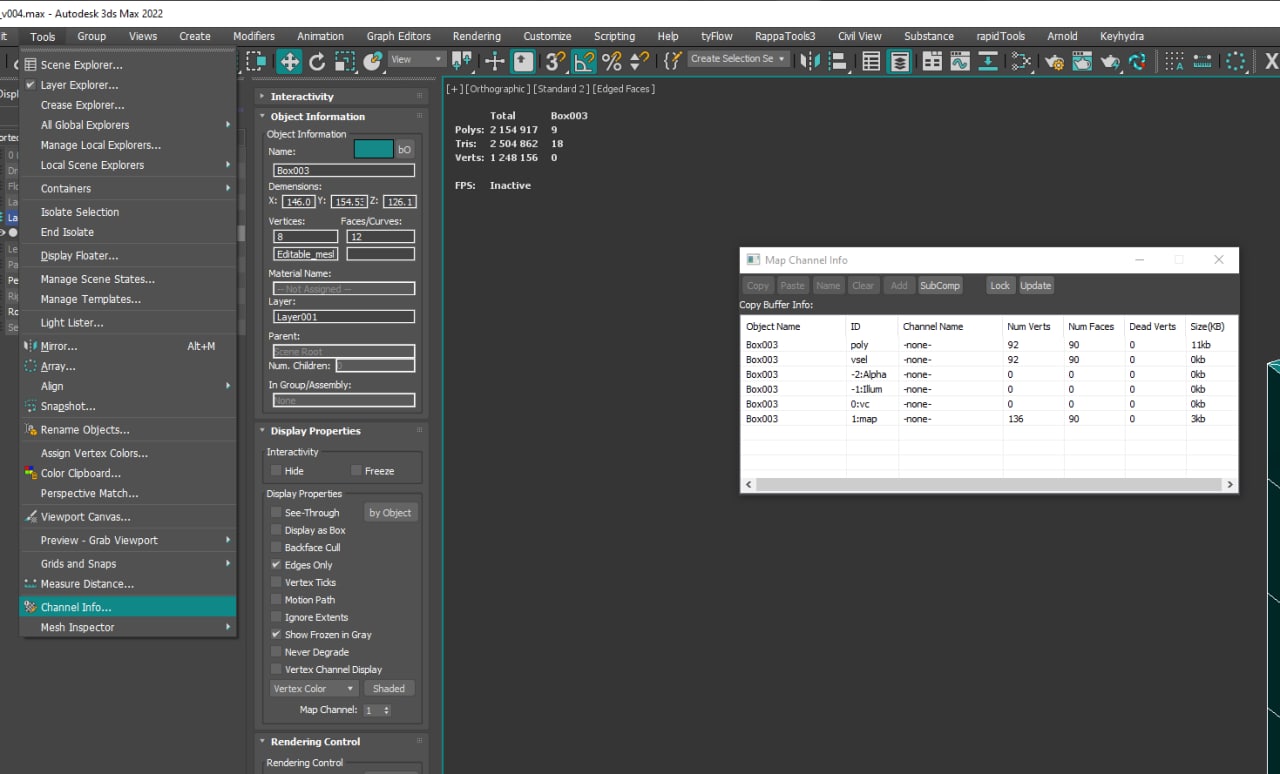Toggle the Angle Snap icon
Screen dimensions: 1280x774
coord(583,61)
